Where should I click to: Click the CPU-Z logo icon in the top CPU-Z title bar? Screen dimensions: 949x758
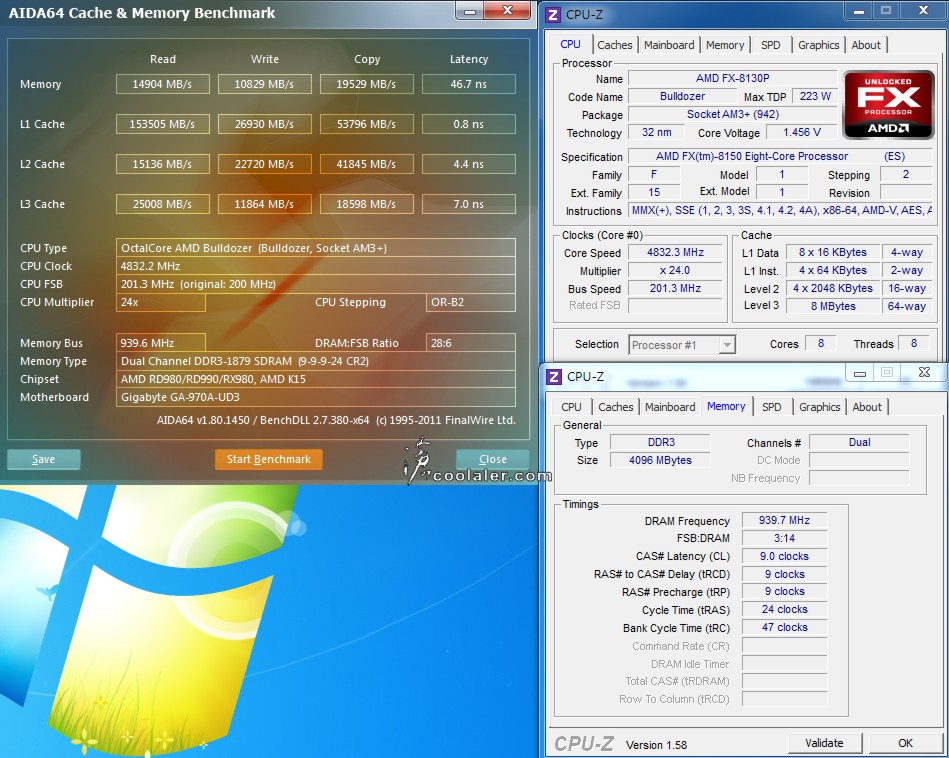(x=553, y=14)
